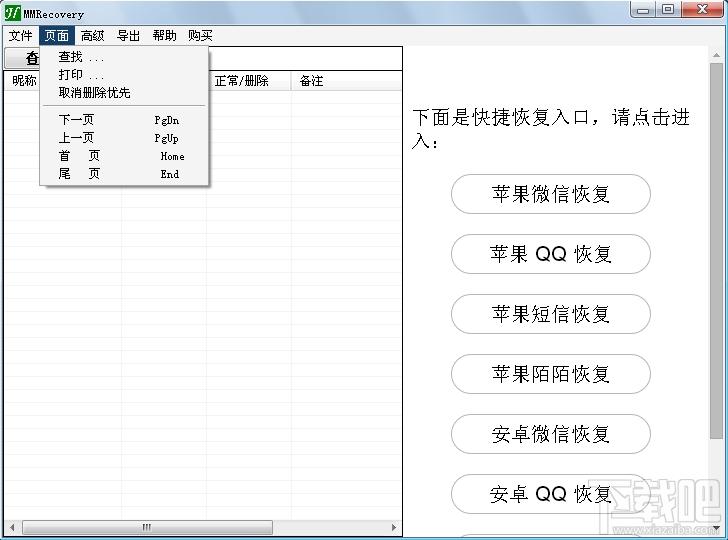This screenshot has width=728, height=540.
Task: Click the table's left scroll arrow
Action: click(x=12, y=527)
